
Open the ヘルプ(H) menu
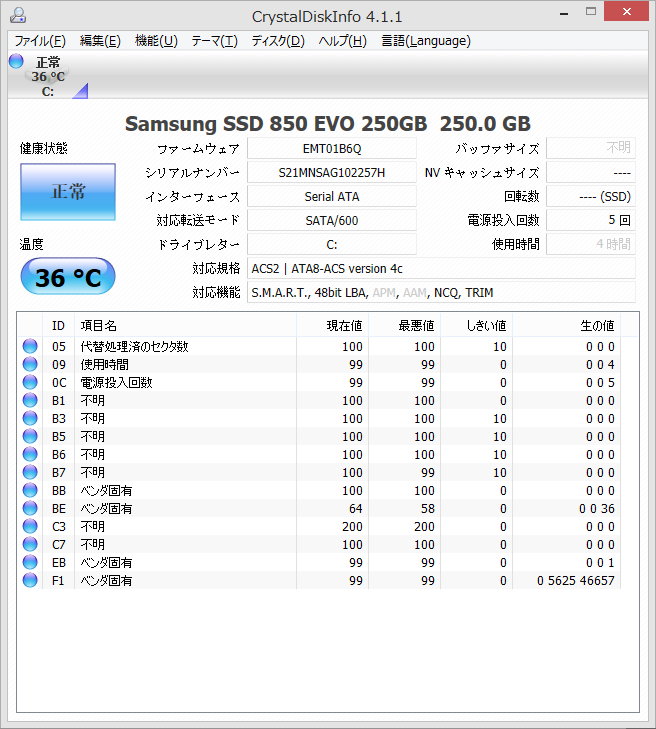343,41
